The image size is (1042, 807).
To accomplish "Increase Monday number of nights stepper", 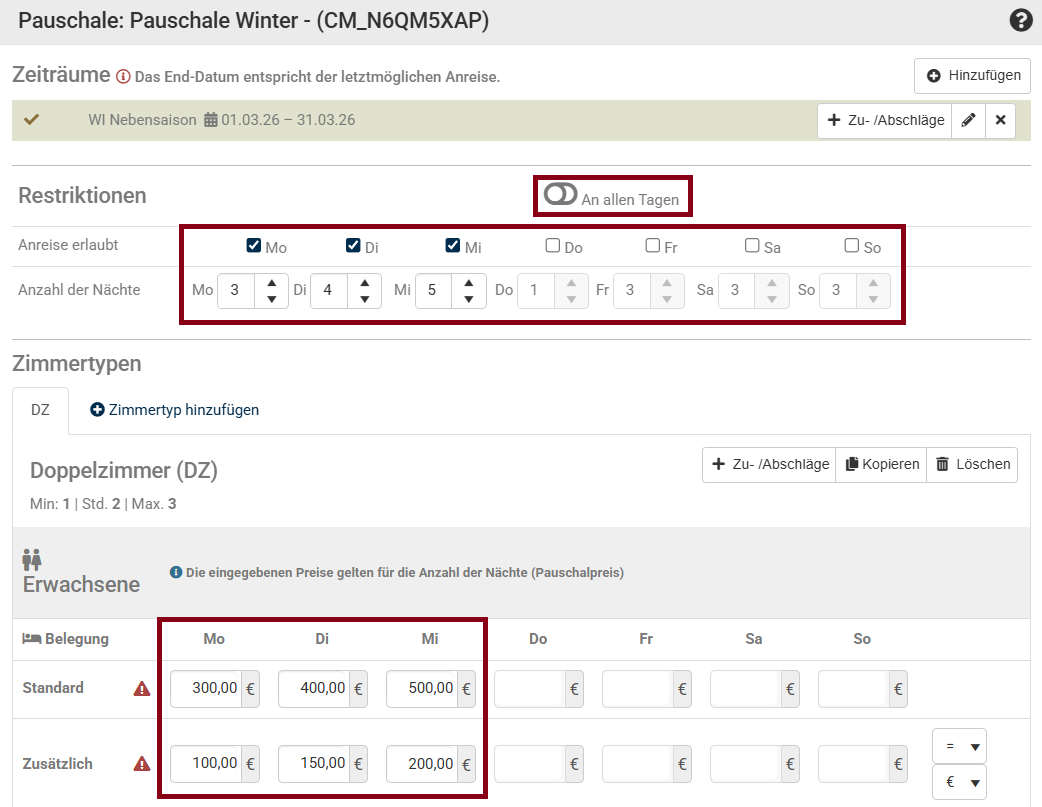I will pyautogui.click(x=272, y=283).
